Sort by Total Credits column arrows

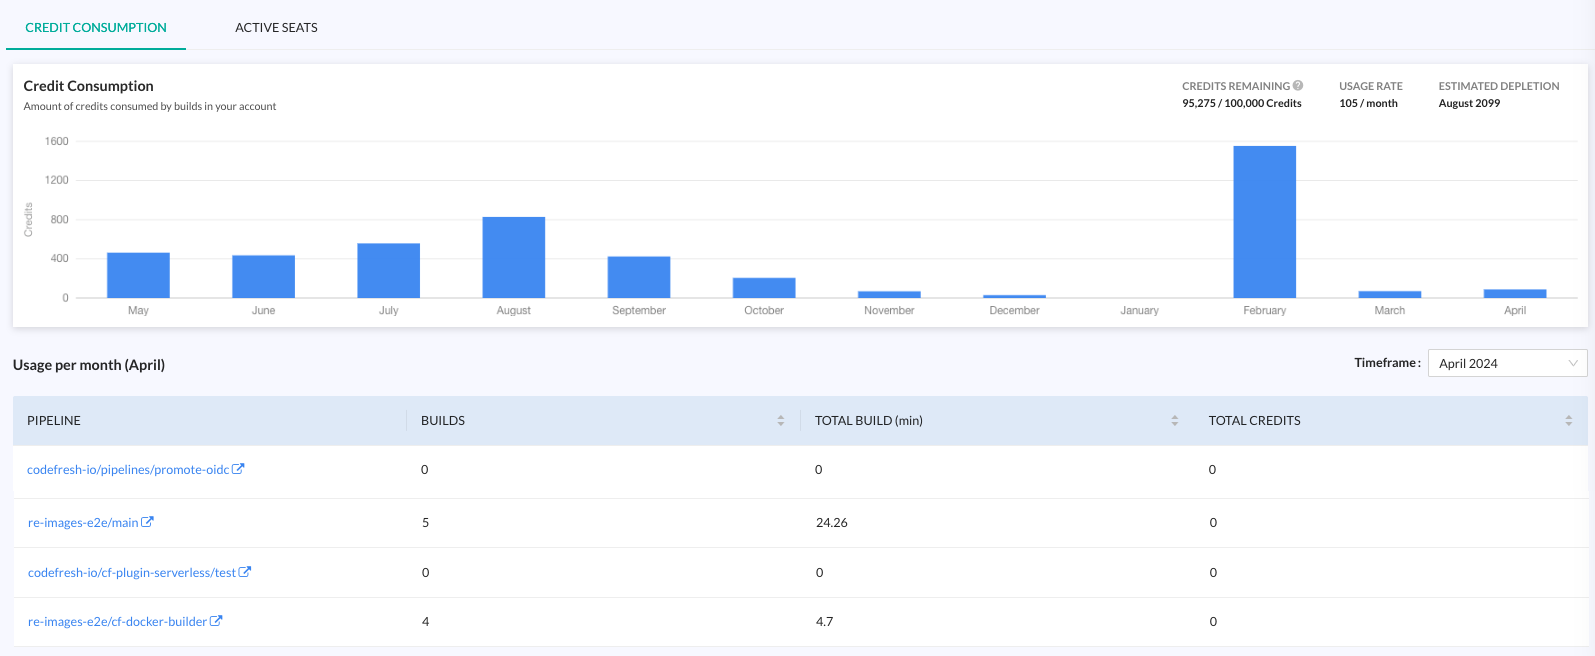tap(1568, 421)
